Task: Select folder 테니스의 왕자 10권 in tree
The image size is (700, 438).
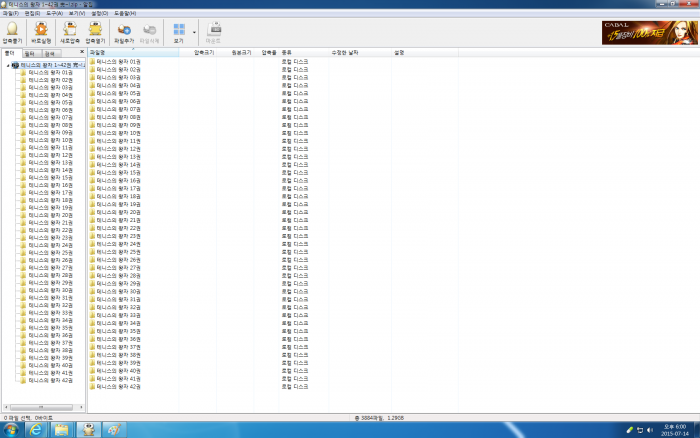Action: click(50, 140)
